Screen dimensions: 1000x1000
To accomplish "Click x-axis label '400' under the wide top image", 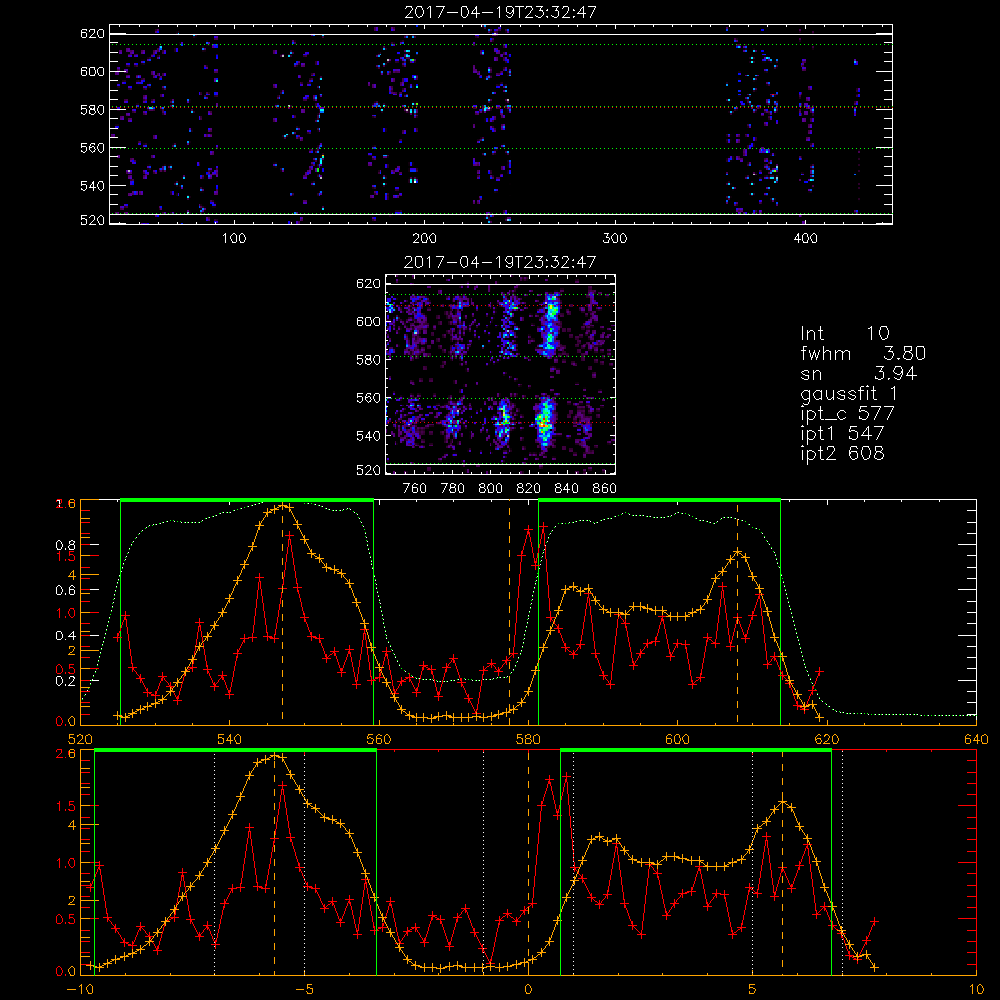I will (x=805, y=239).
